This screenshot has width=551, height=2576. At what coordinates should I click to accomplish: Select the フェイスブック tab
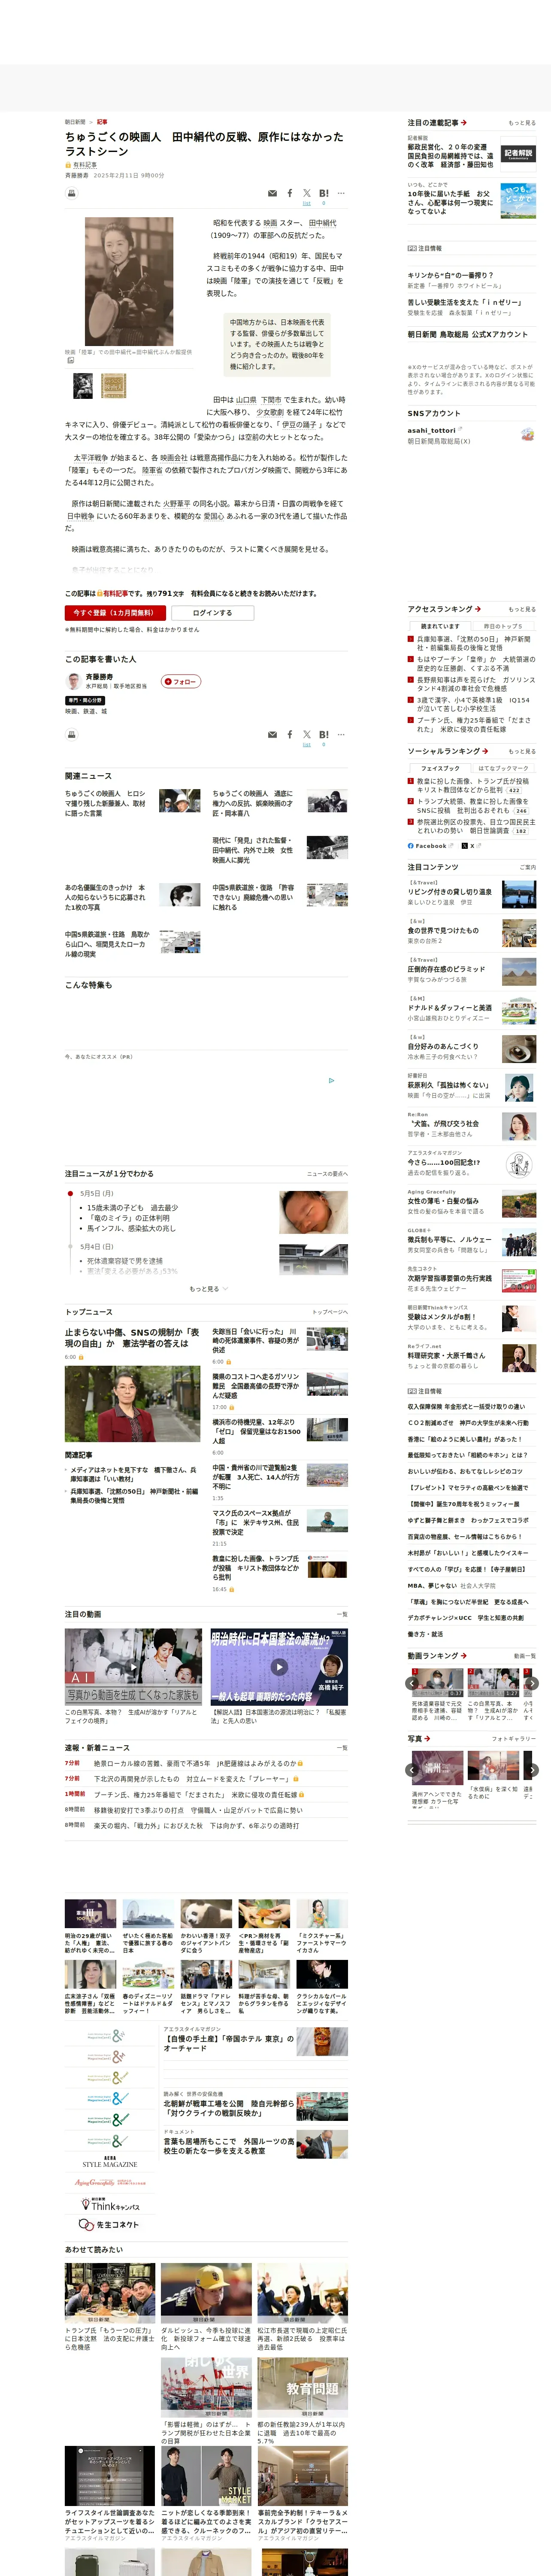[439, 768]
